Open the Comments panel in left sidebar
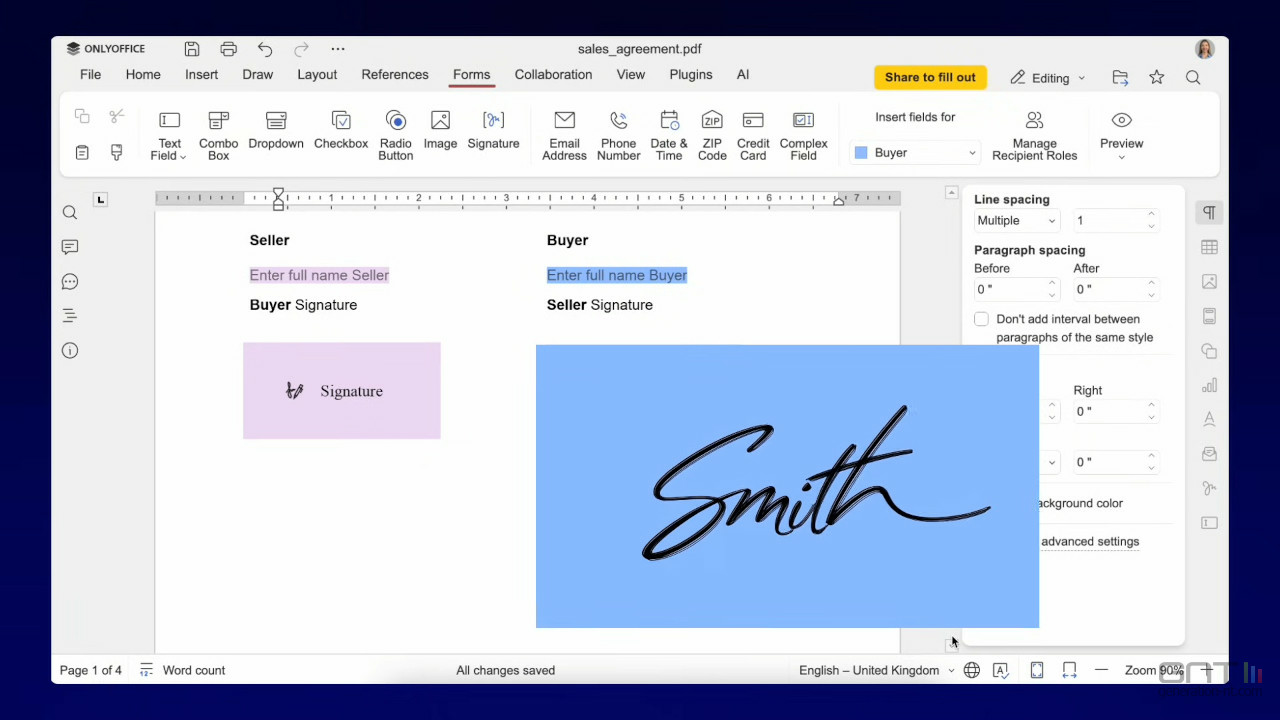1280x720 pixels. click(x=70, y=247)
